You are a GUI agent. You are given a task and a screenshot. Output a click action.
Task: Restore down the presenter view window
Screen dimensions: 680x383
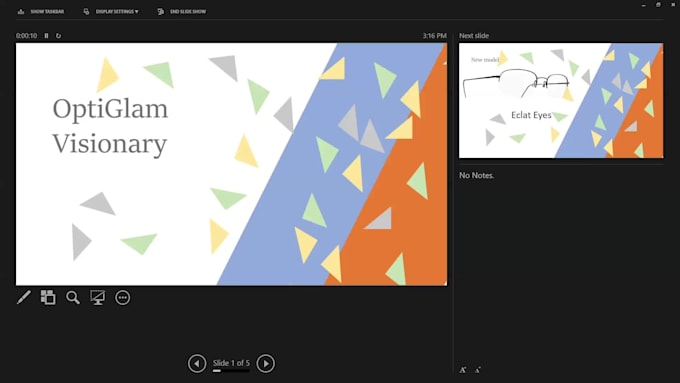click(x=658, y=5)
